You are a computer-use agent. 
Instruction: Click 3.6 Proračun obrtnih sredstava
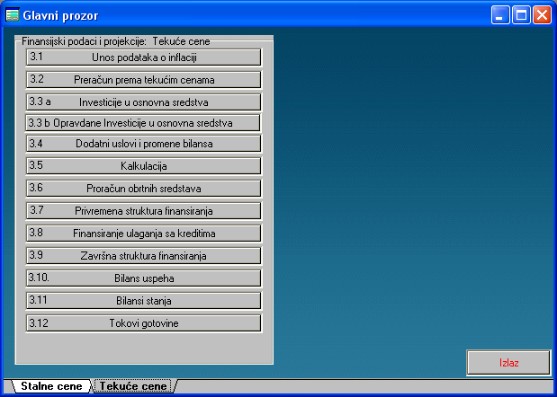(144, 188)
